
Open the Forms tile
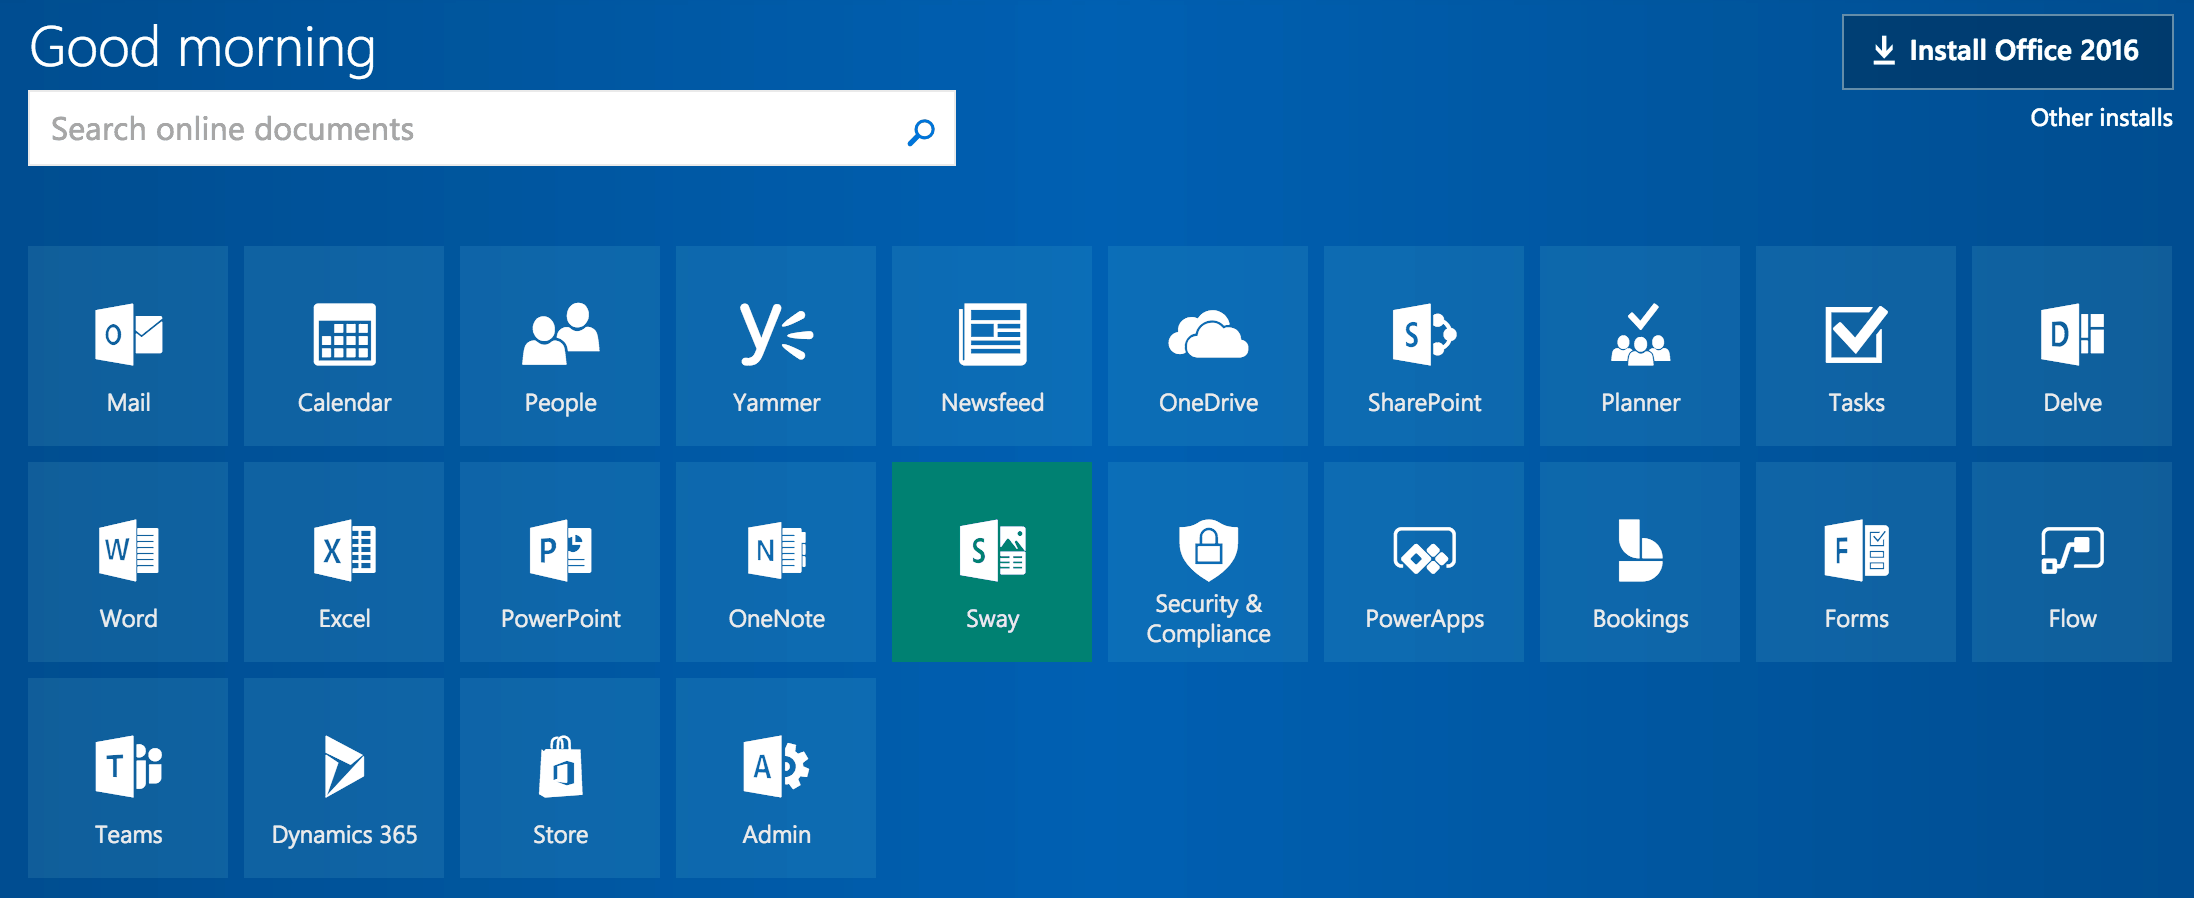pyautogui.click(x=1856, y=562)
